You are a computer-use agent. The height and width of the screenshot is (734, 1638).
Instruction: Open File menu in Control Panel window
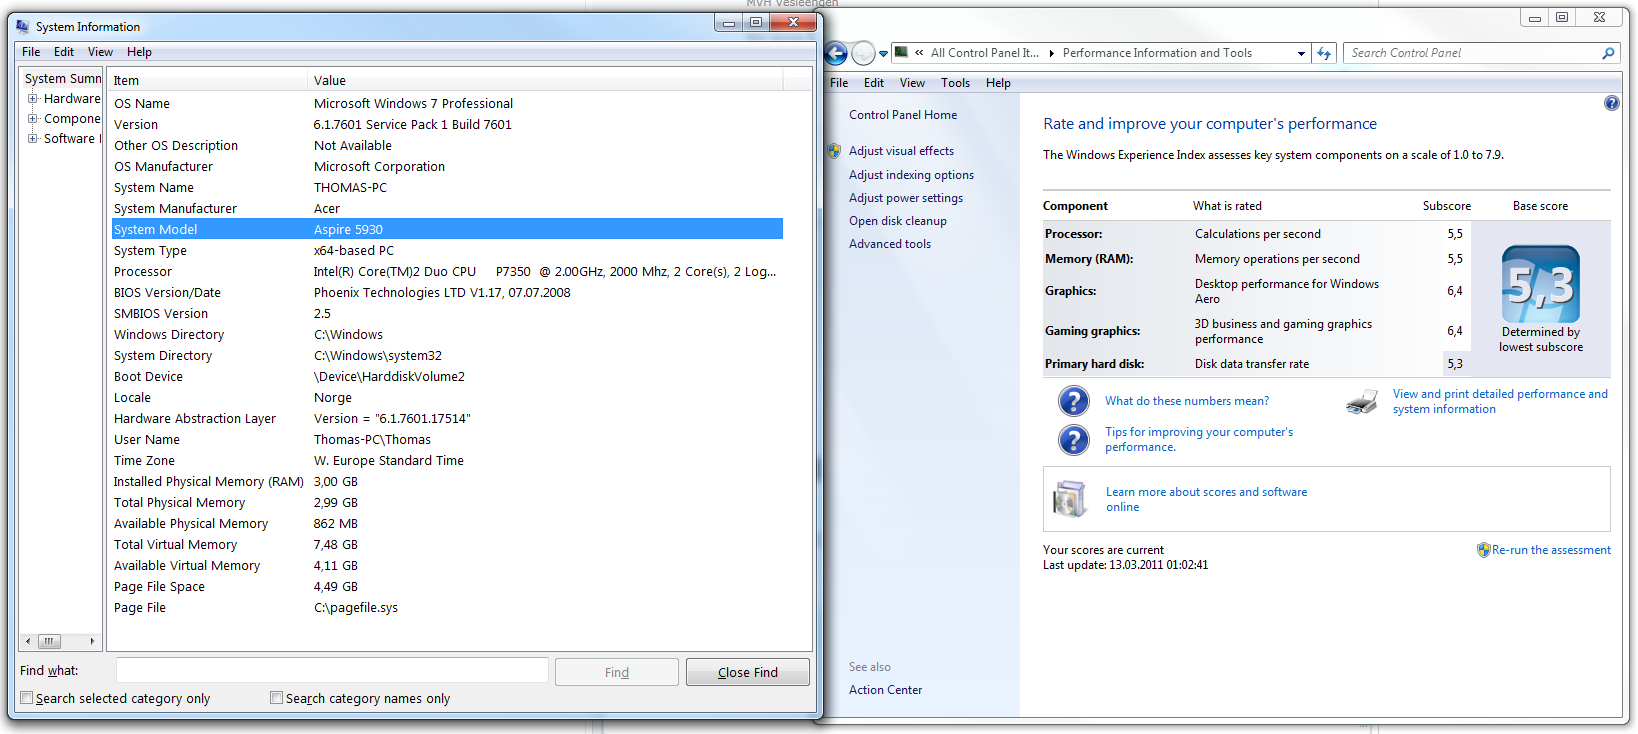click(x=839, y=83)
